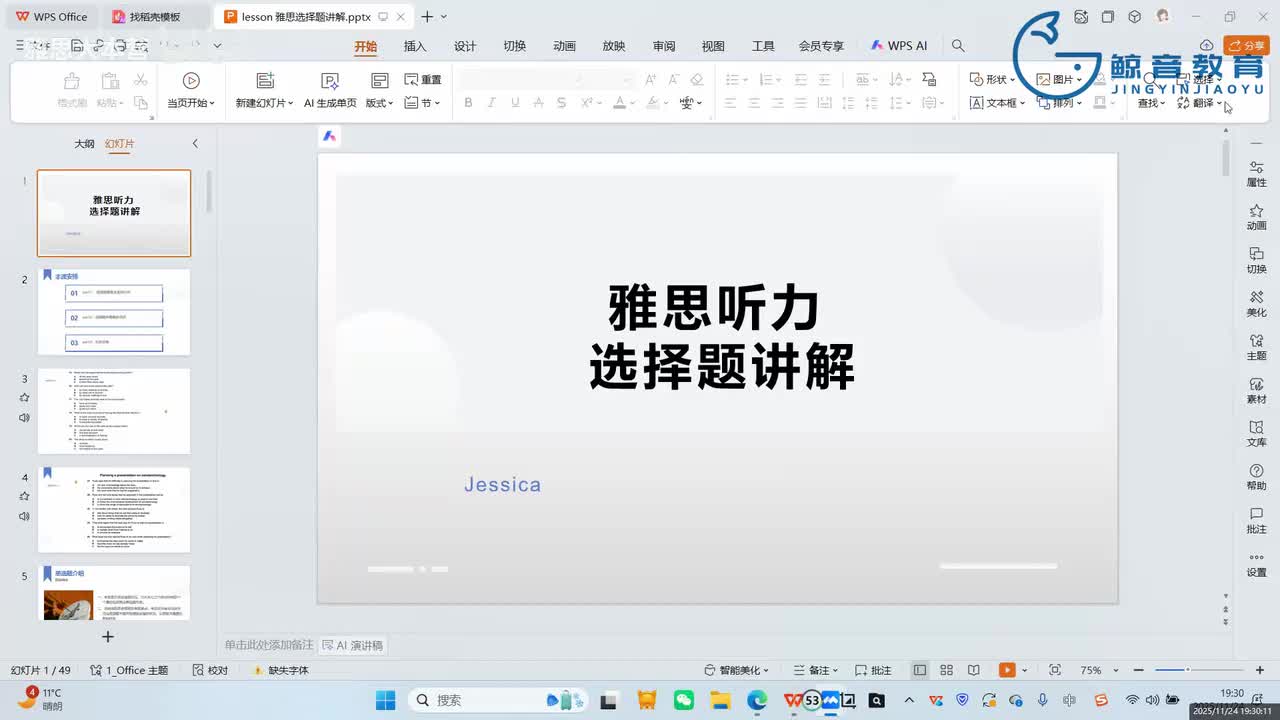The height and width of the screenshot is (720, 1280).
Task: Start slideshow from current page (当页开始)
Action: point(191,90)
